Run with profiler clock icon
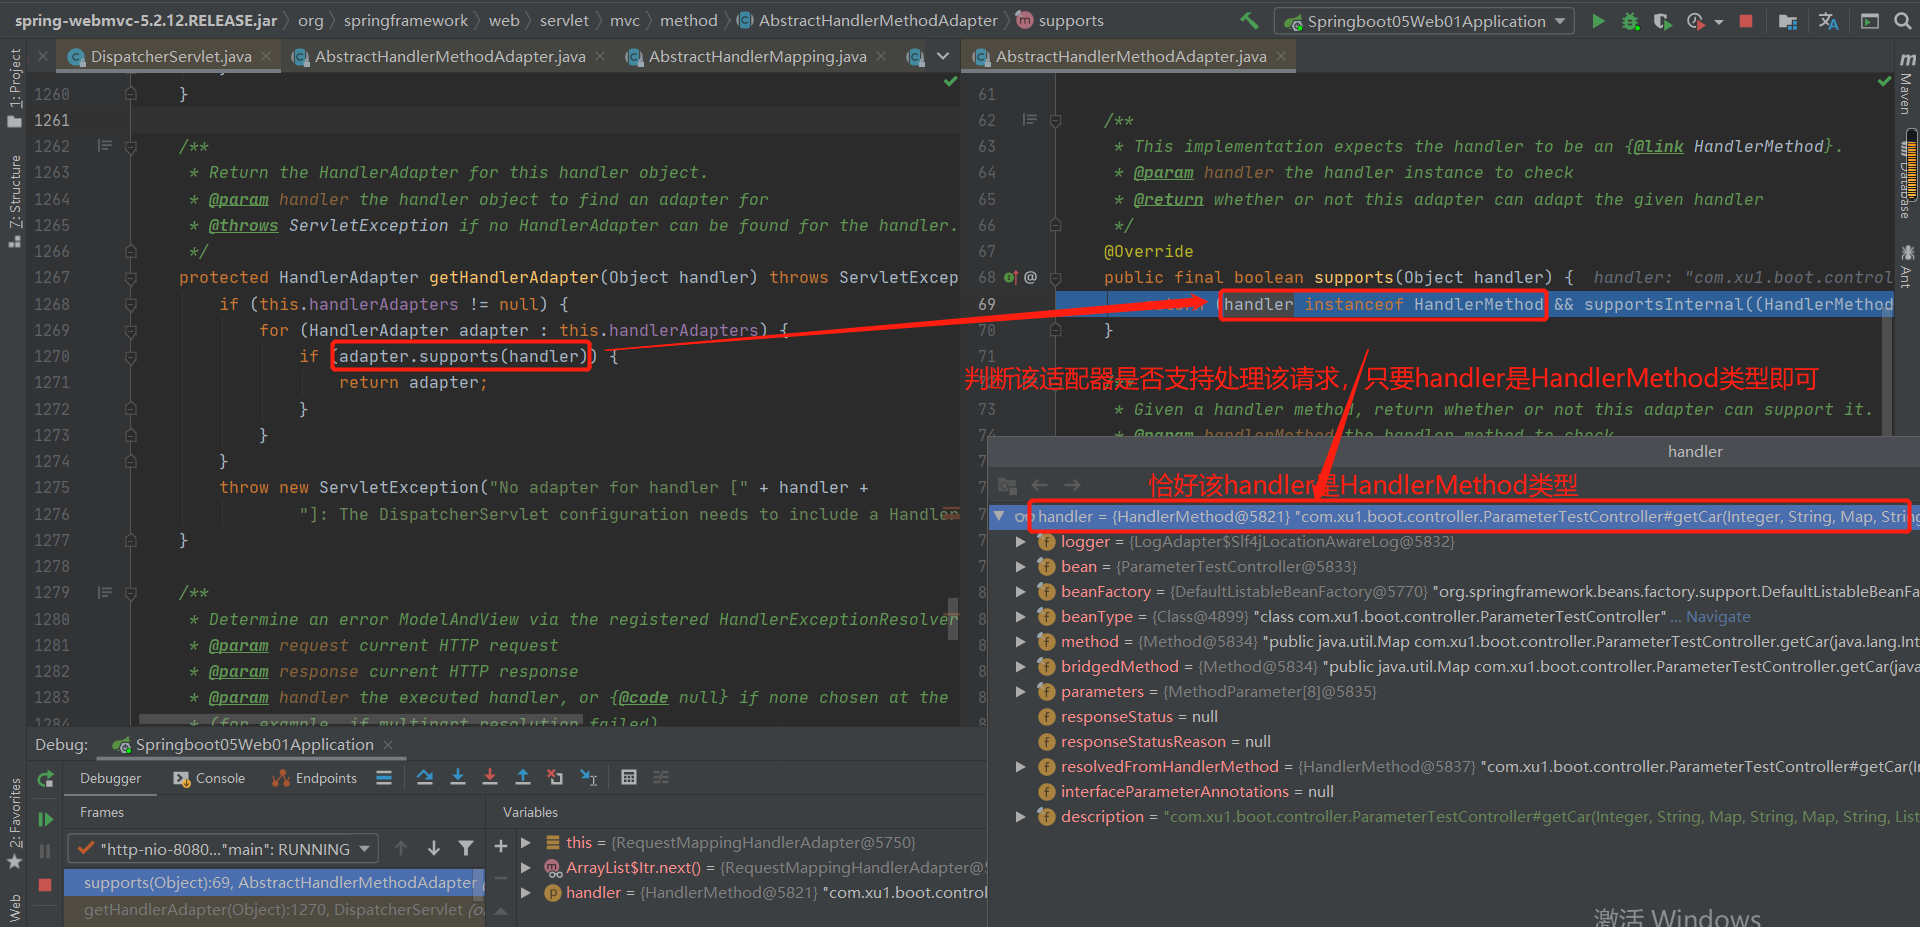The height and width of the screenshot is (927, 1920). click(1695, 21)
